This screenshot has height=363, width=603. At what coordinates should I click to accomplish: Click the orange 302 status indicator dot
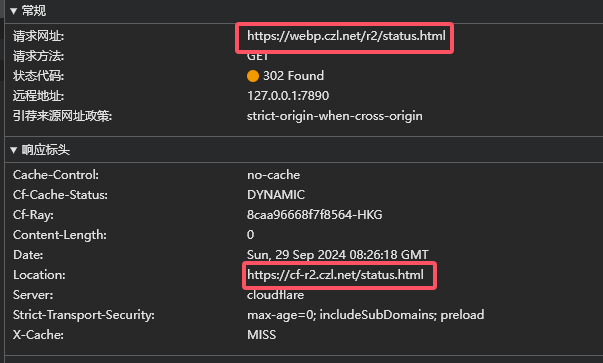pos(253,76)
